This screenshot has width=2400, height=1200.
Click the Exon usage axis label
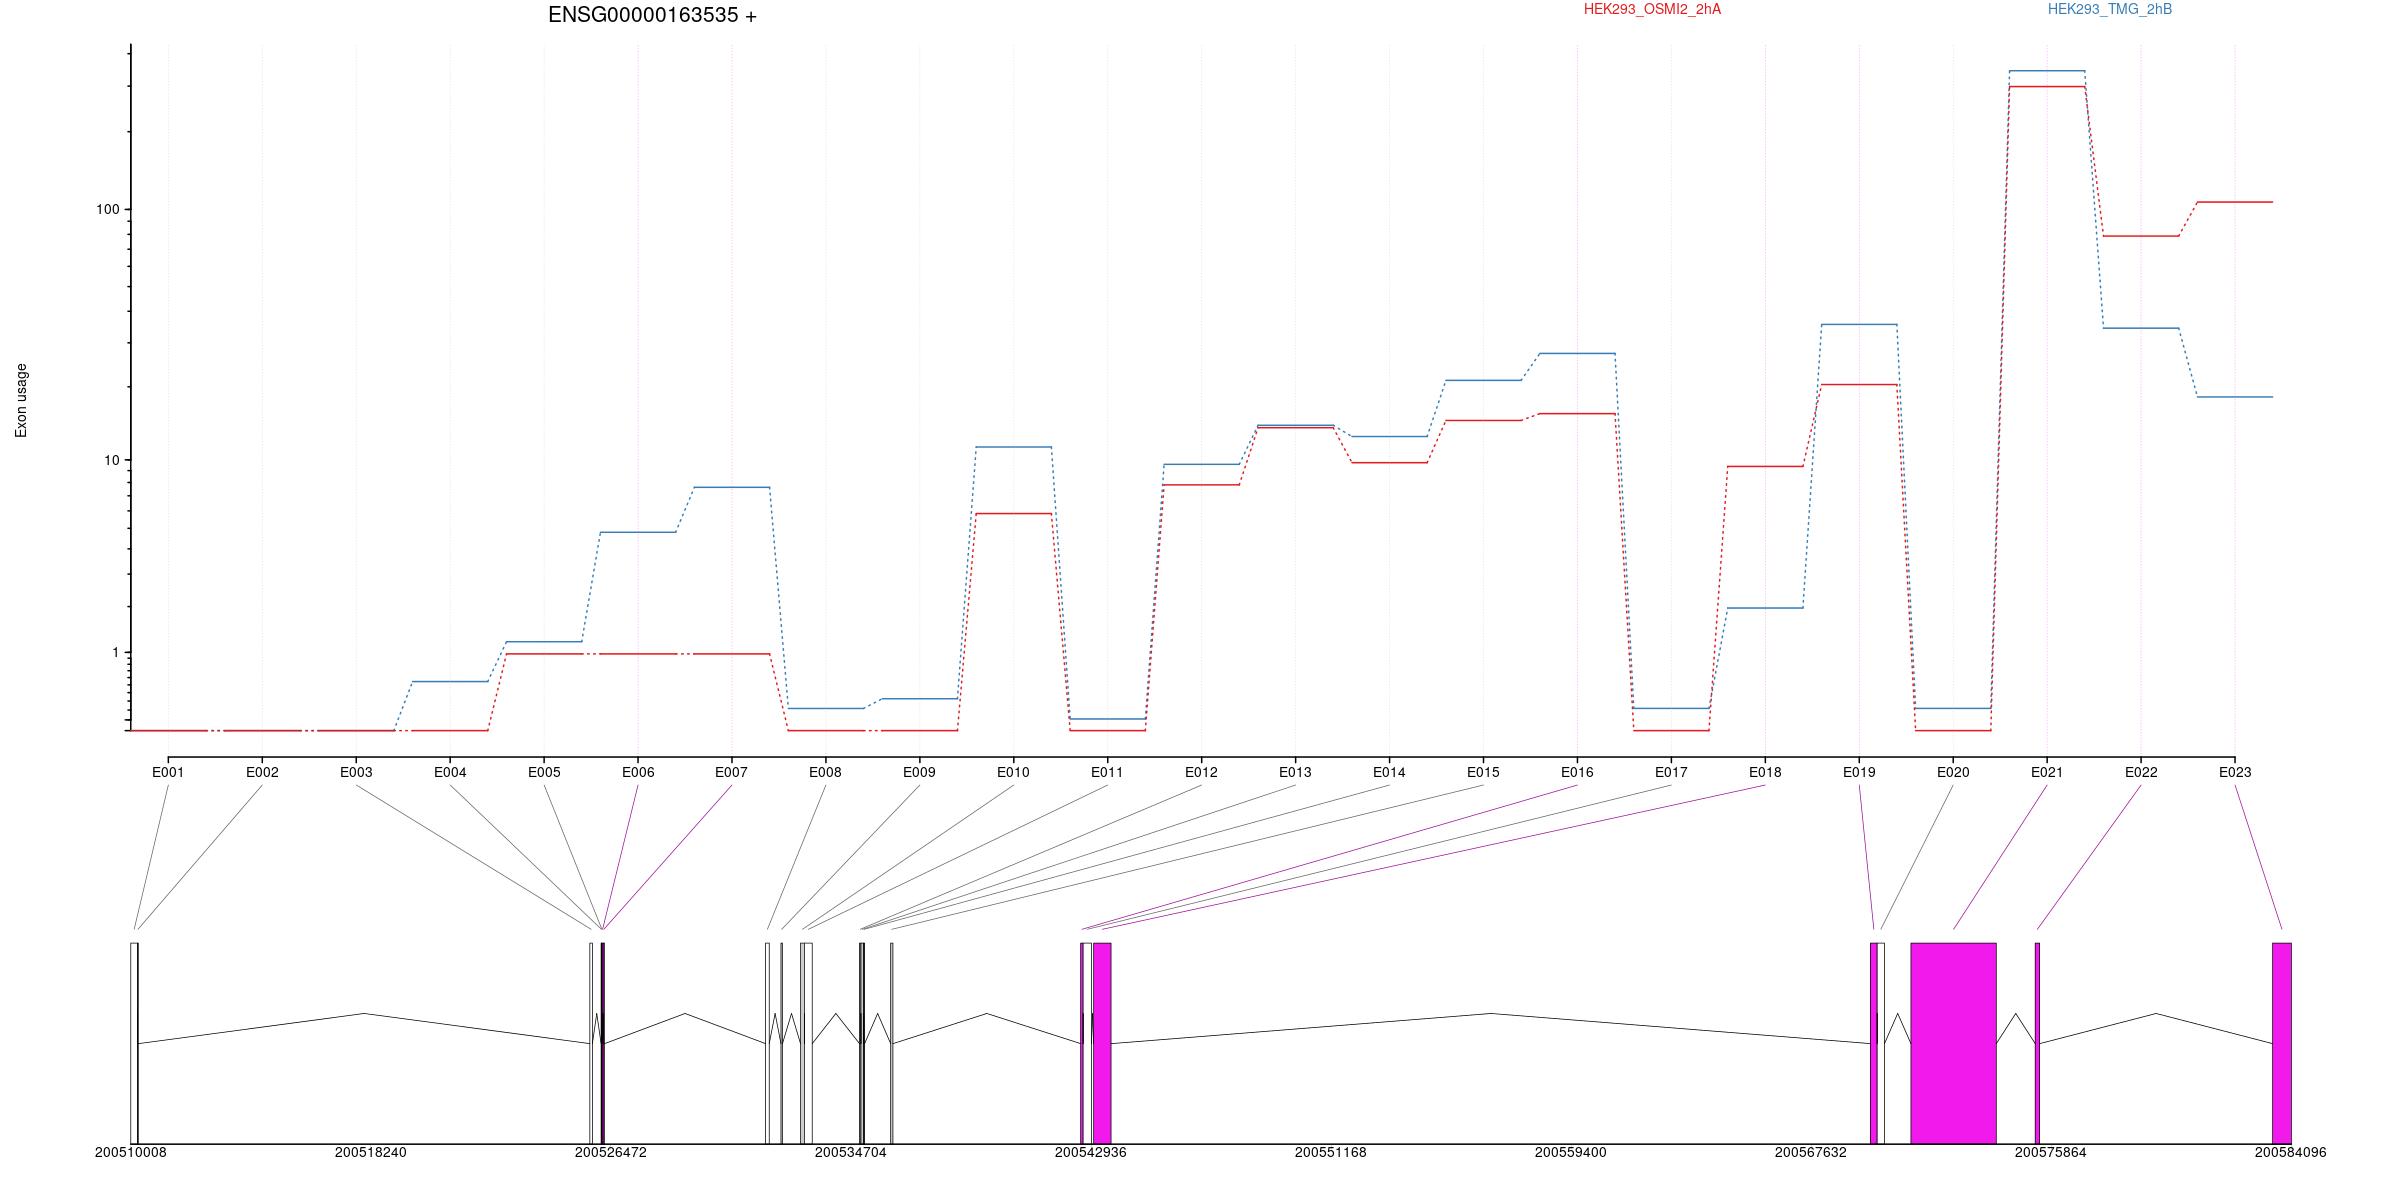[21, 400]
